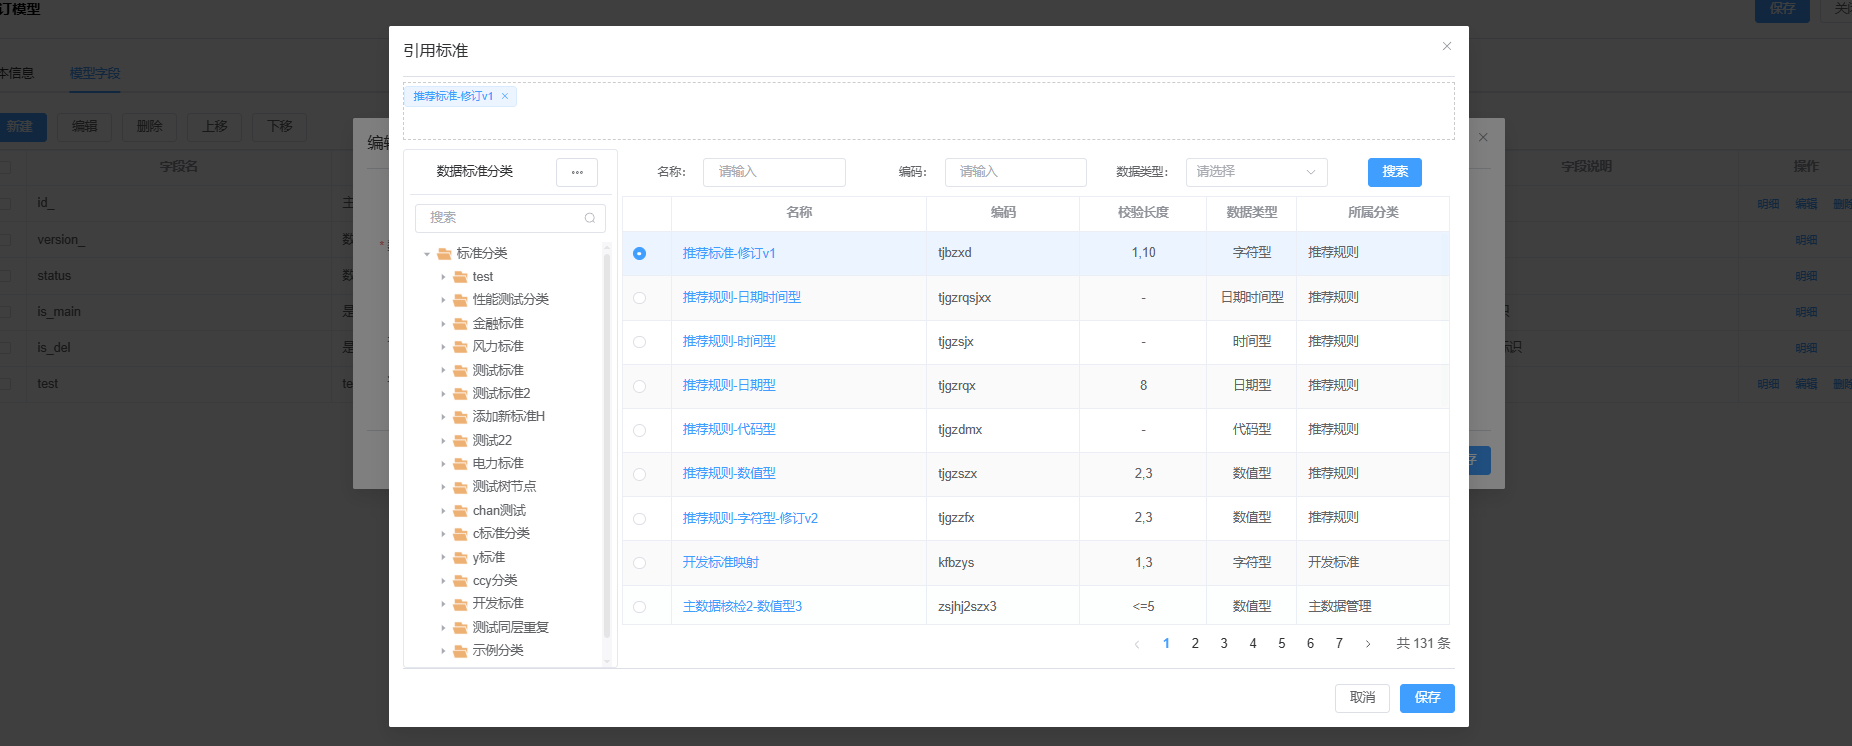Click 下移 in the background toolbar
The height and width of the screenshot is (746, 1852).
[280, 127]
